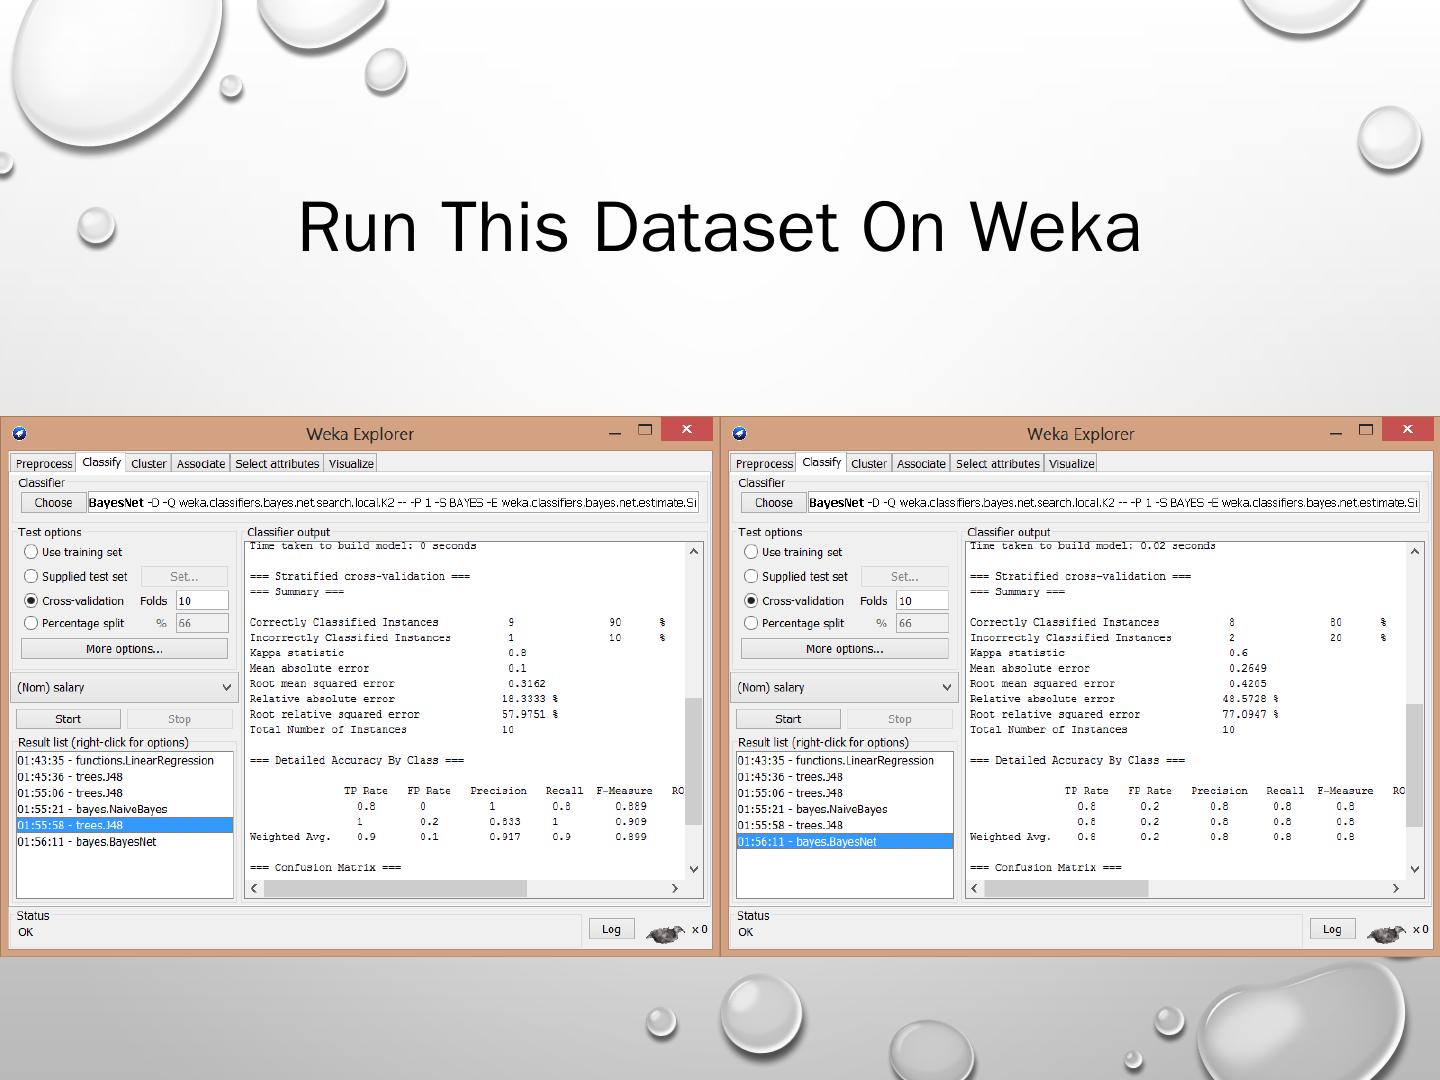Click the Folds input field in the right window

coord(922,601)
